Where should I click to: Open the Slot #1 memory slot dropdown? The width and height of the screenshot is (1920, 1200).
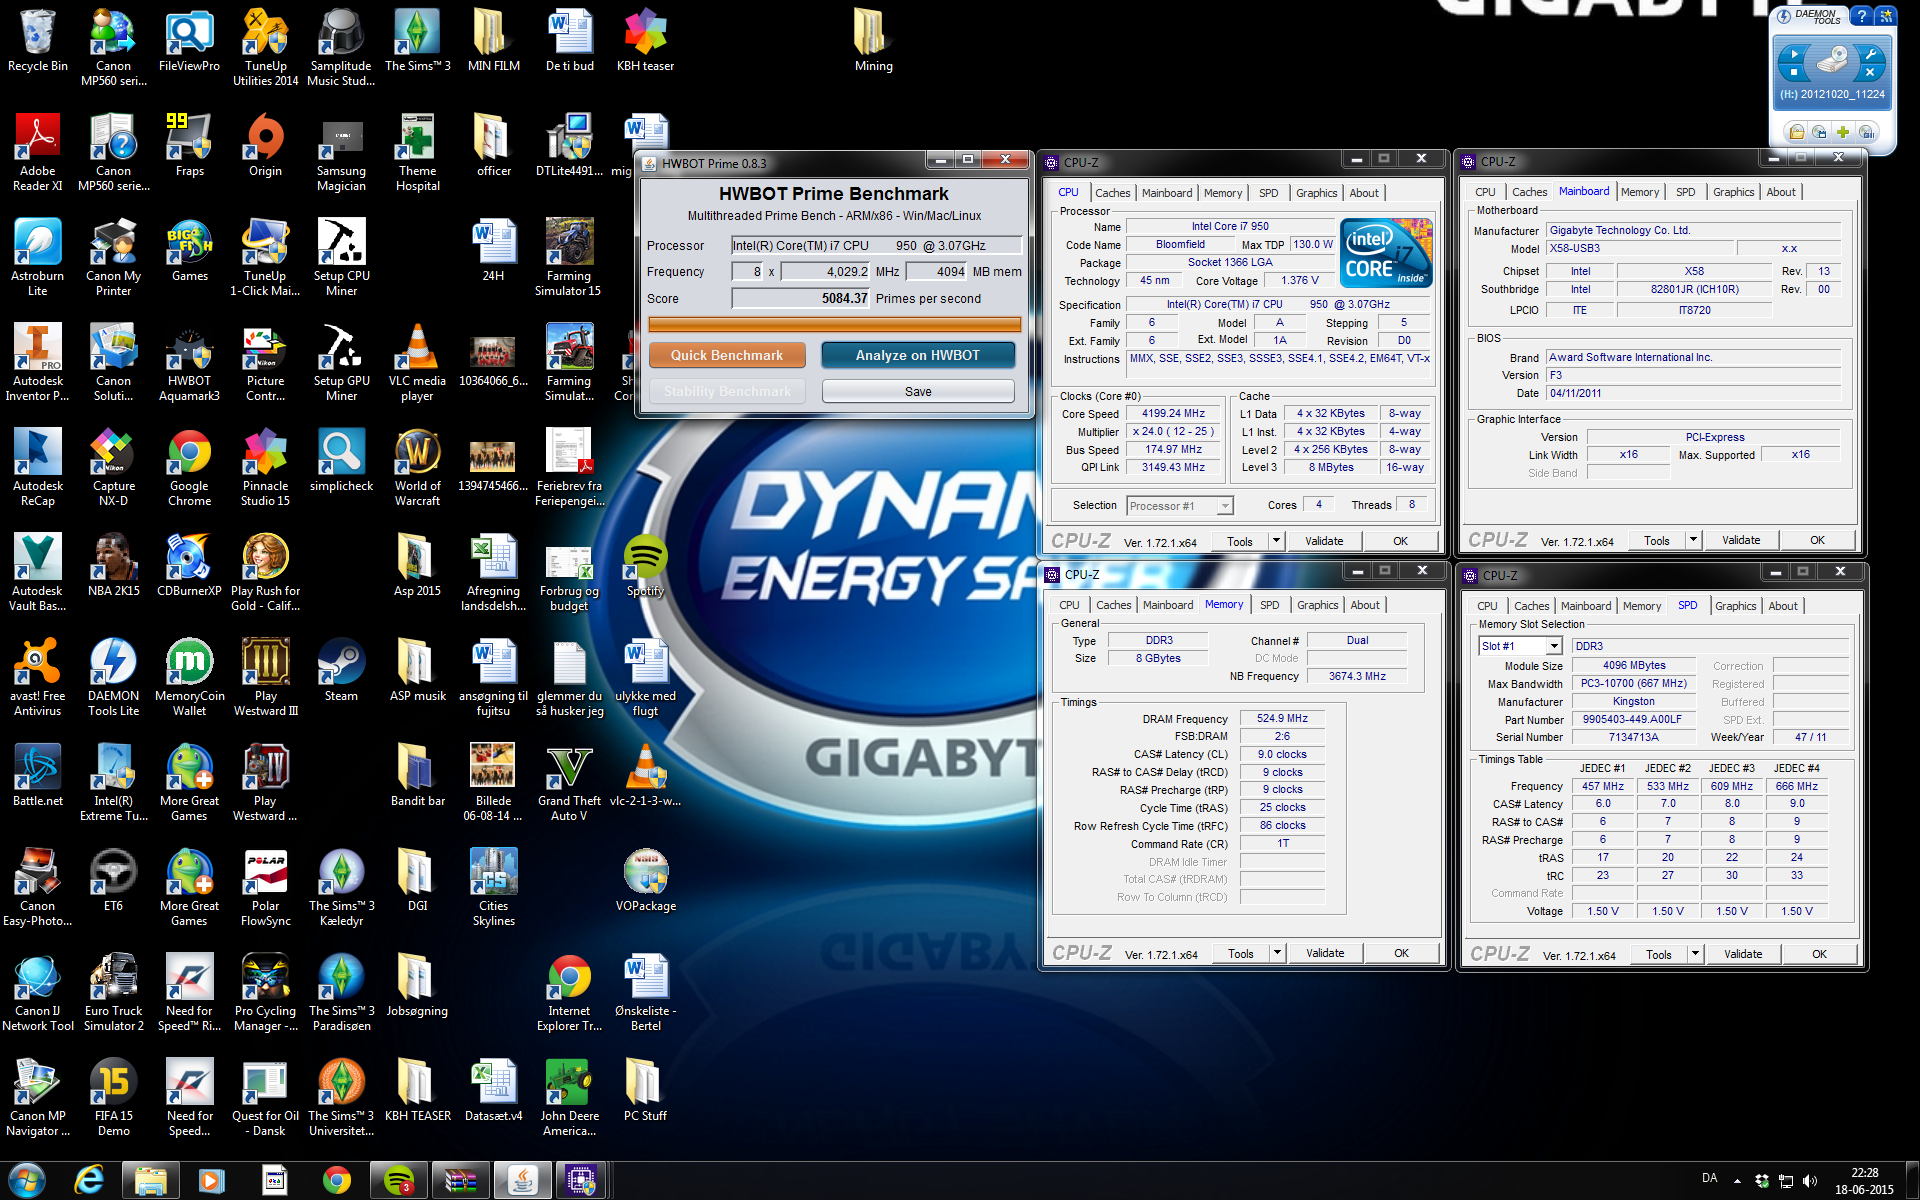pyautogui.click(x=1520, y=646)
